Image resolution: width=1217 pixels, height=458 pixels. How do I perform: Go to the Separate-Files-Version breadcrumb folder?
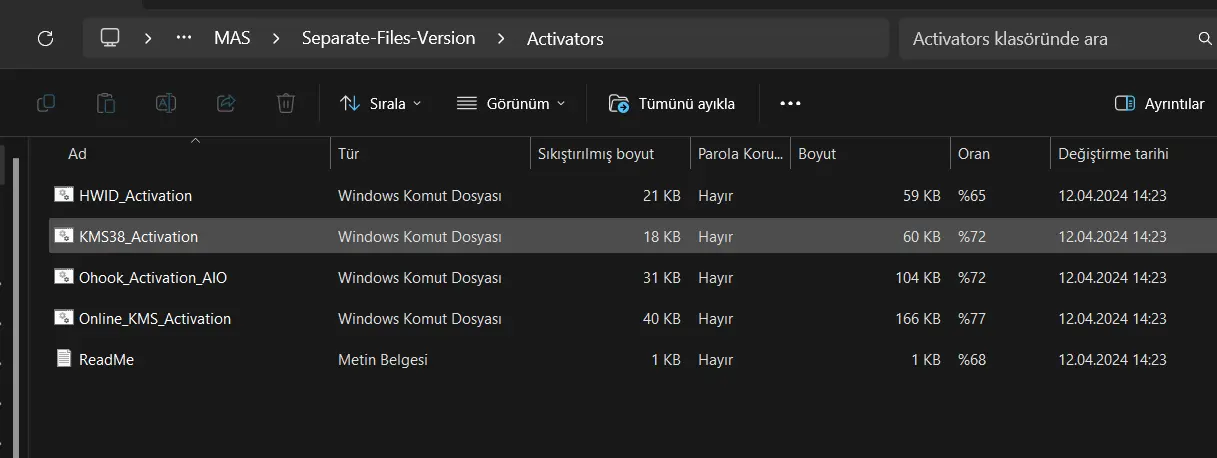pos(389,39)
